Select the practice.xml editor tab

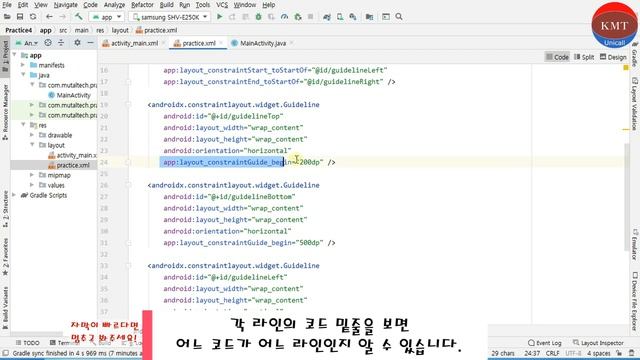coord(199,43)
